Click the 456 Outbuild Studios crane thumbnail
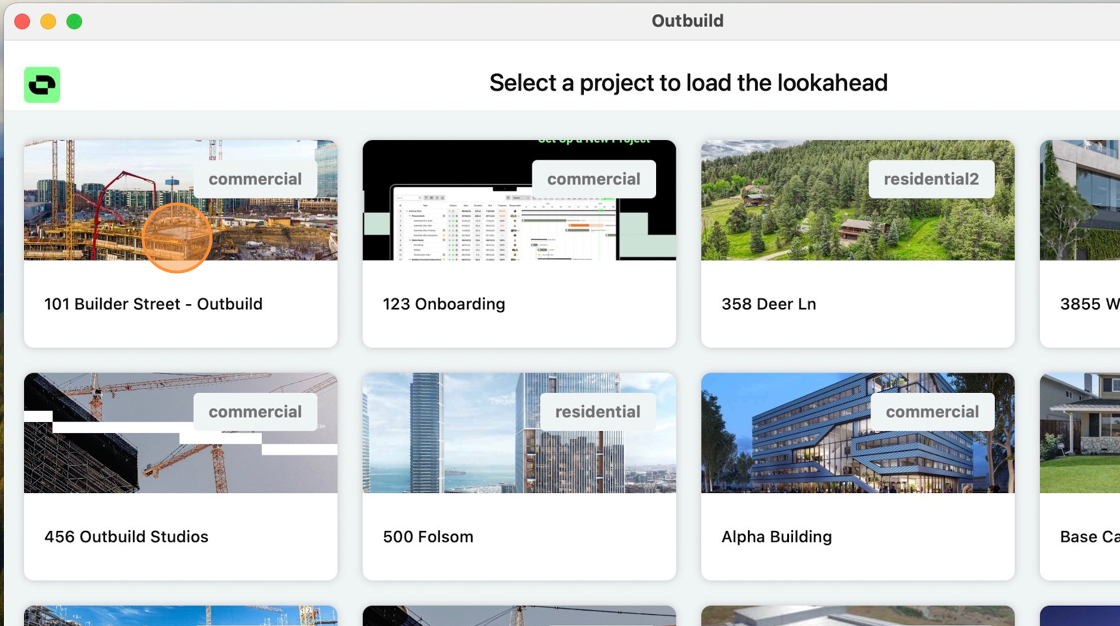 181,433
